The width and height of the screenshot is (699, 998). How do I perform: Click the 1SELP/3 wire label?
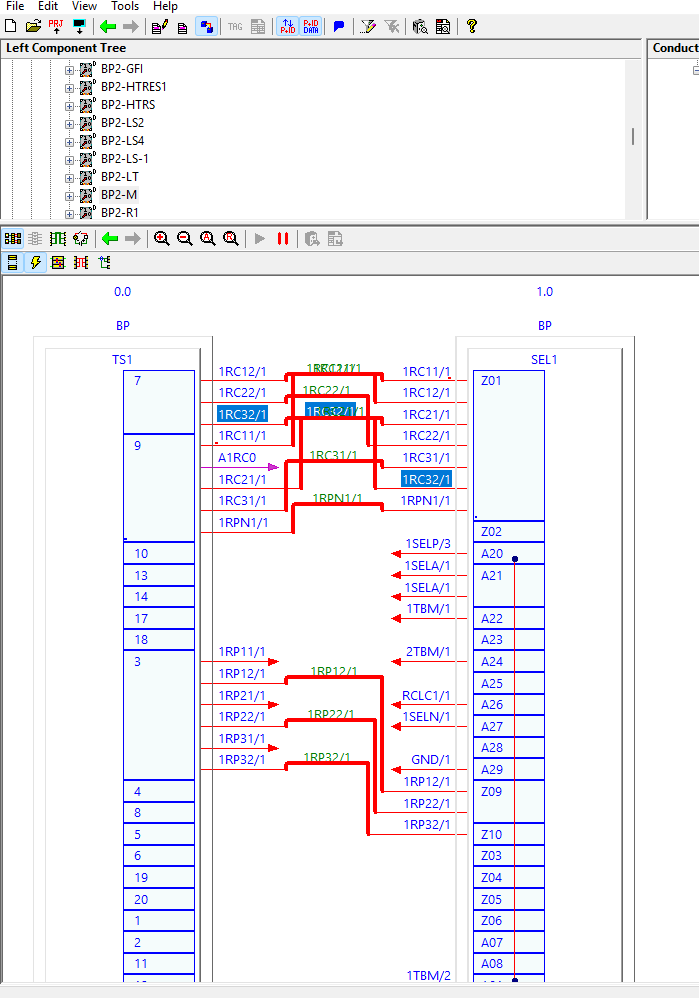(x=428, y=544)
